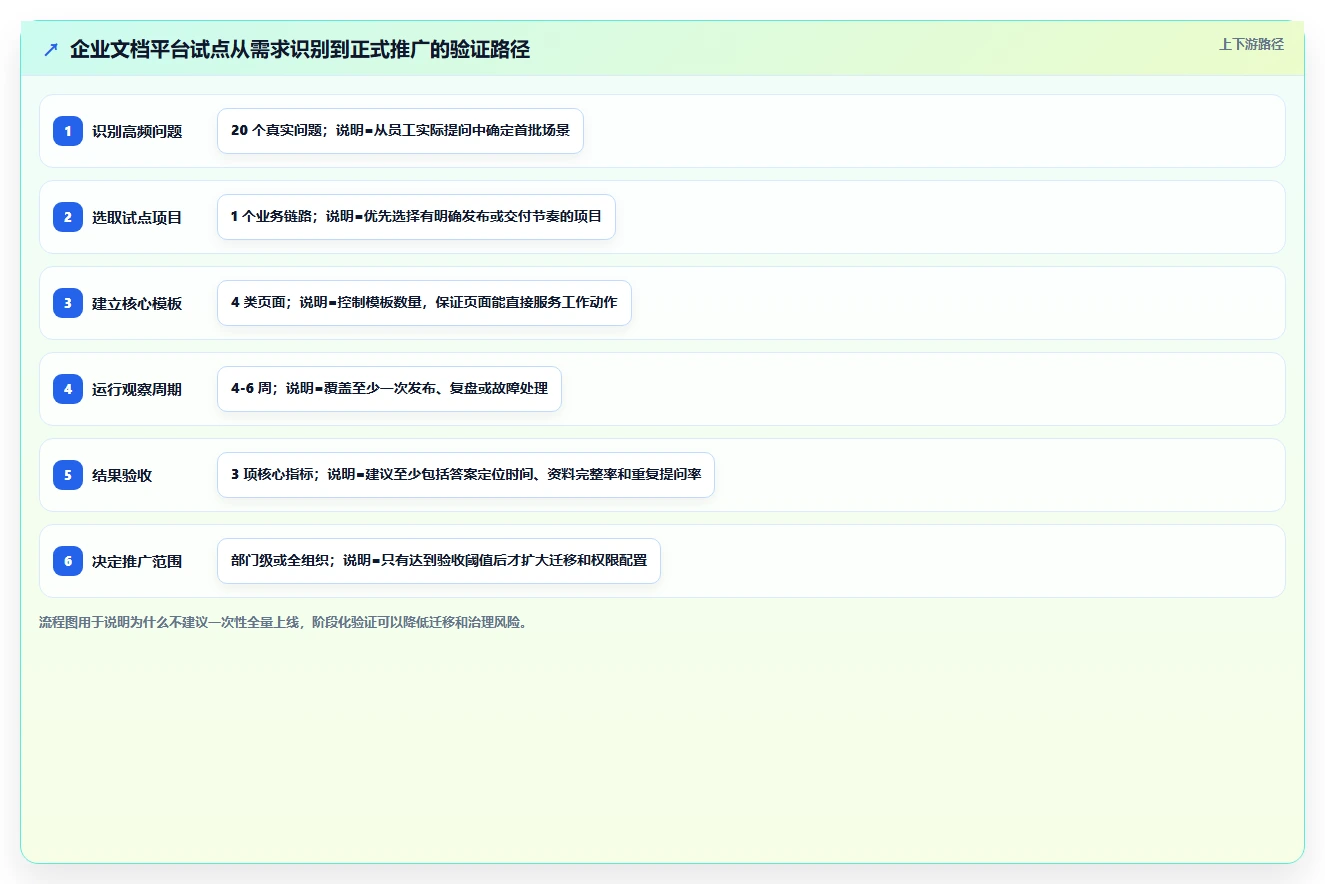Click the footnote starting with 流程图用于说明
This screenshot has width=1325, height=884.
[283, 622]
